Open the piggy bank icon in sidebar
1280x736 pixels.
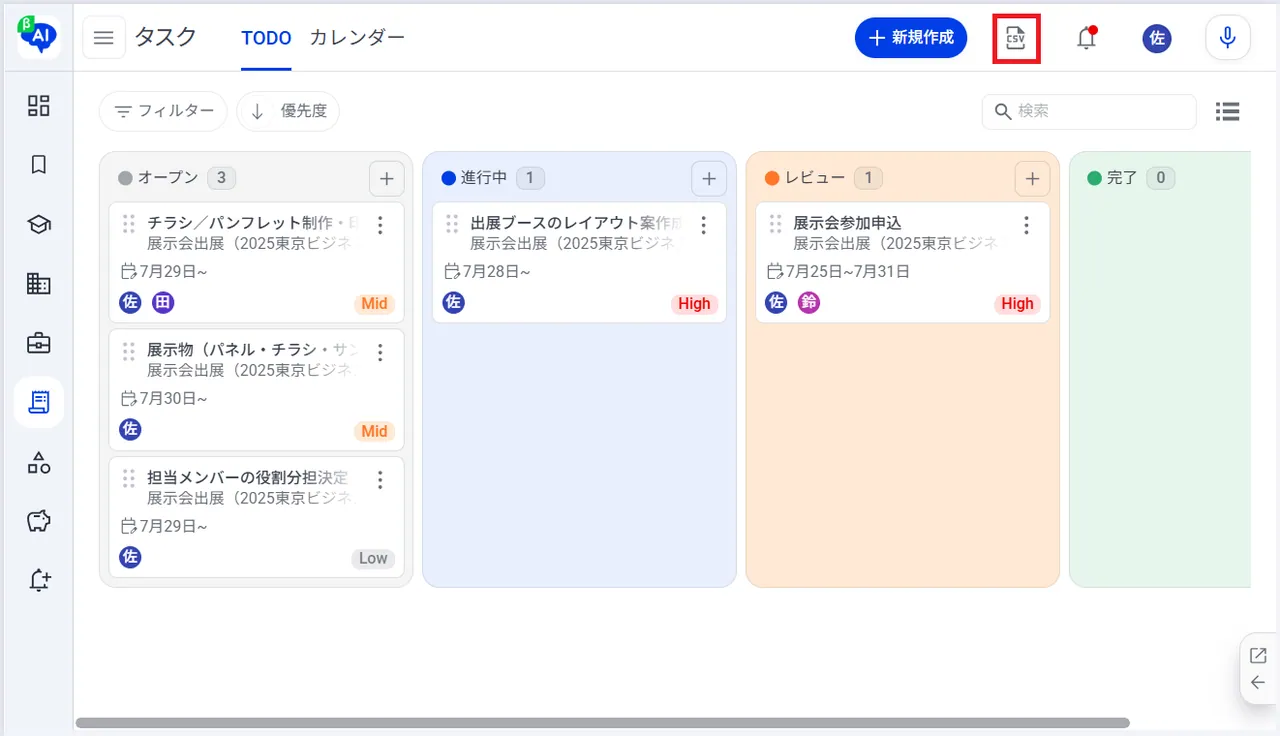coord(39,521)
